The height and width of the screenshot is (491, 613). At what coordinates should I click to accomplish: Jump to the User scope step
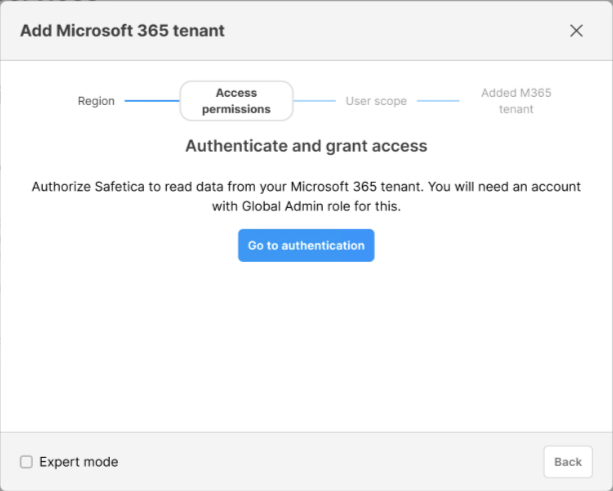pyautogui.click(x=376, y=101)
